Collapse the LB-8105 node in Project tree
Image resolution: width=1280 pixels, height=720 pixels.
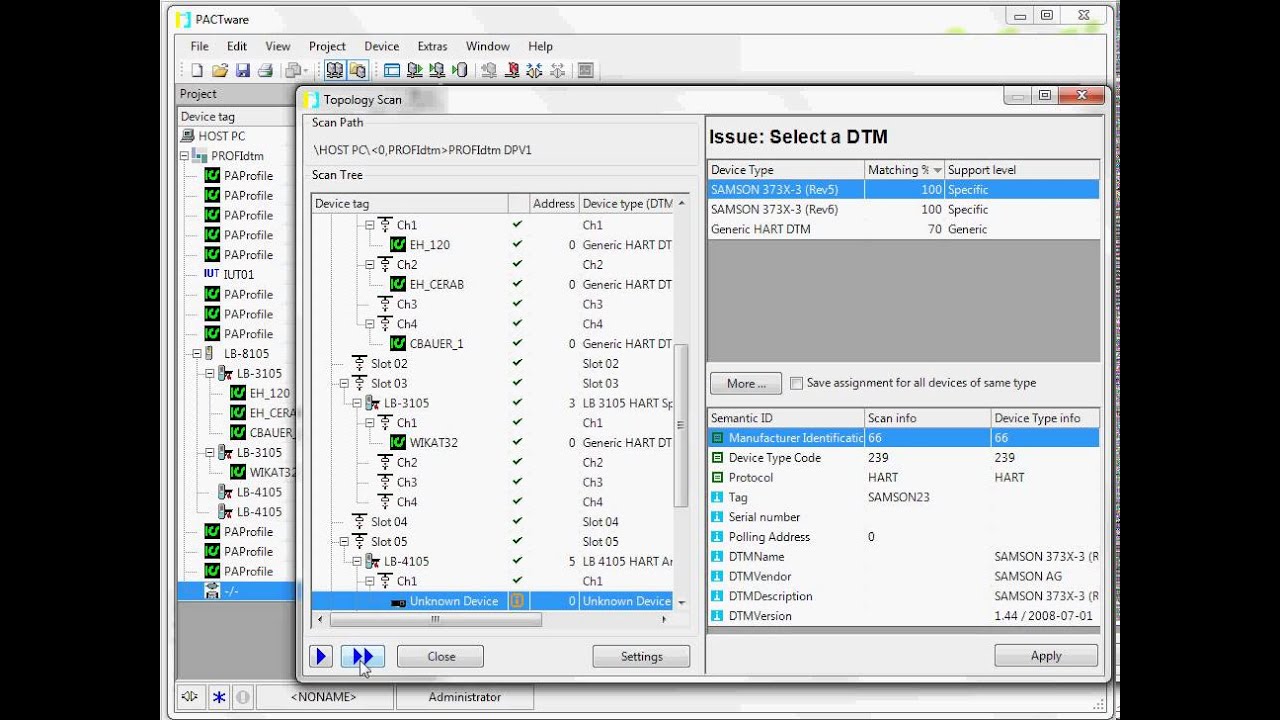pos(197,353)
